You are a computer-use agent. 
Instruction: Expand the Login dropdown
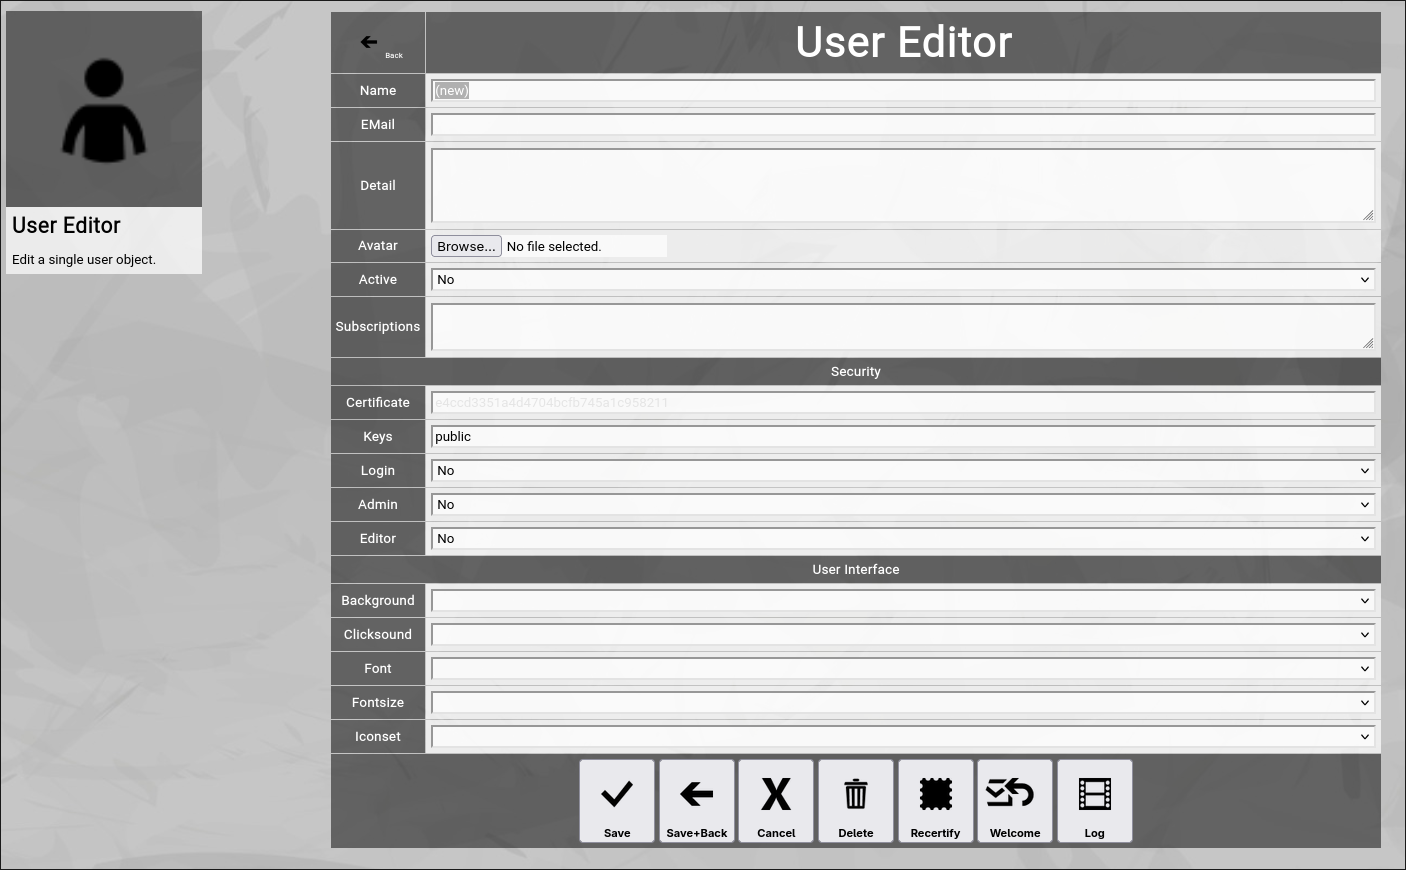(x=902, y=471)
